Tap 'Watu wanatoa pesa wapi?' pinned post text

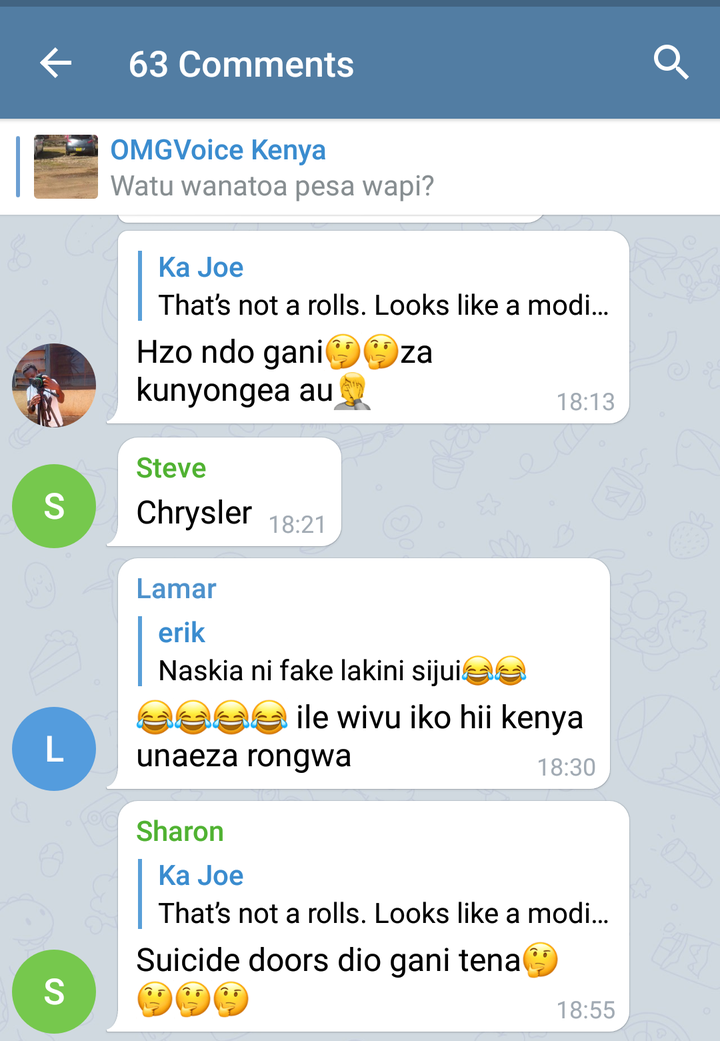[x=272, y=186]
